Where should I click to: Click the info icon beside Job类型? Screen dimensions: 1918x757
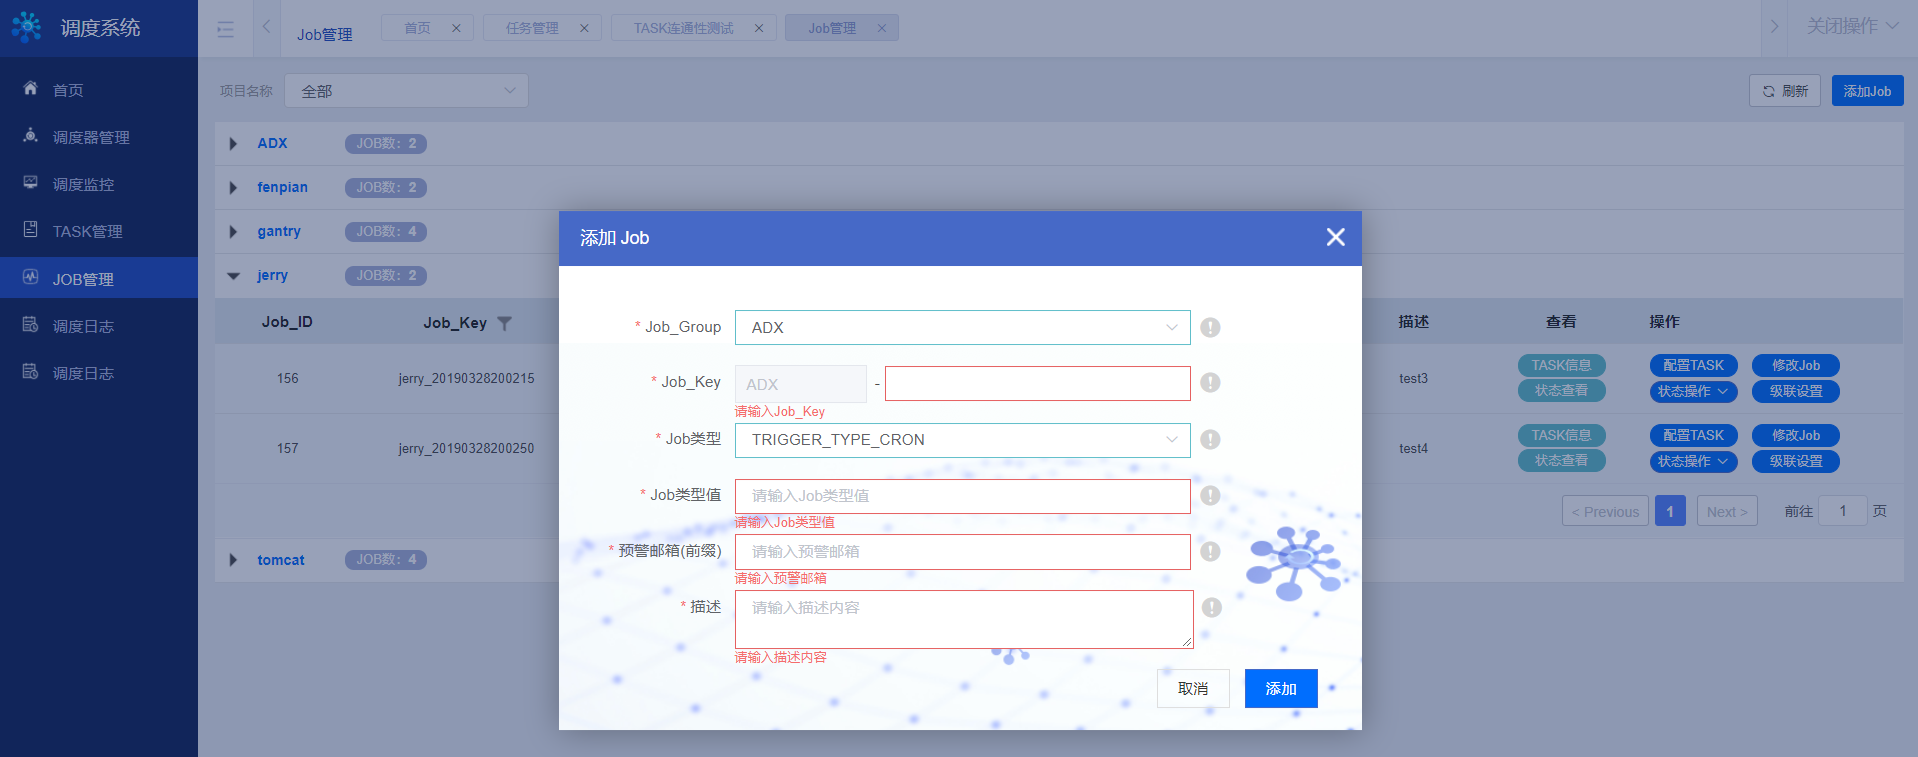(x=1210, y=439)
